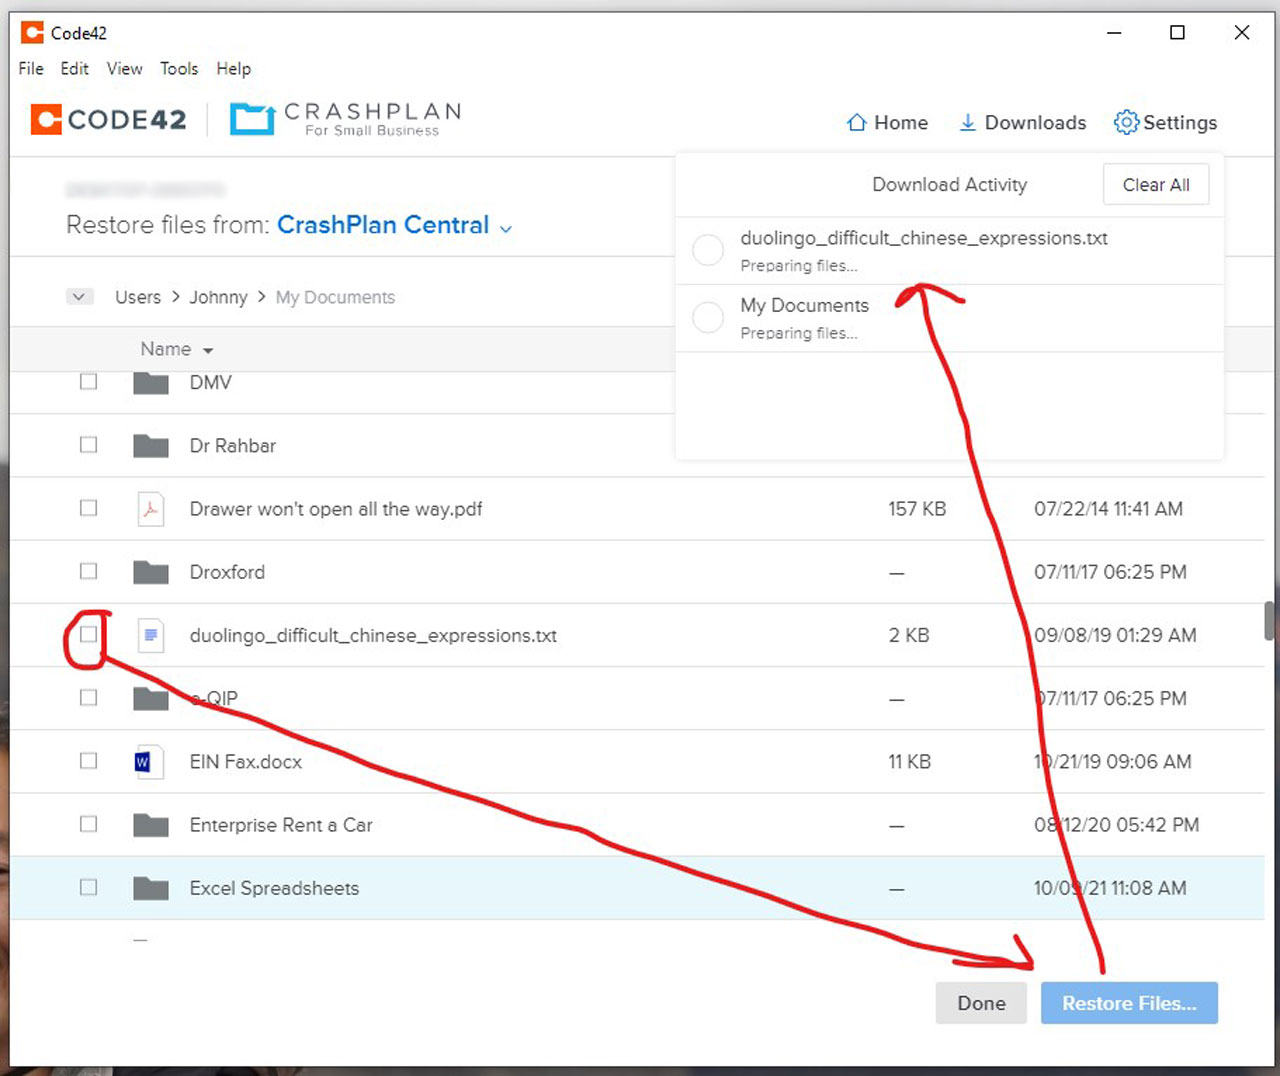This screenshot has height=1076, width=1280.
Task: Change sorting with the Name column arrow
Action: pos(209,350)
